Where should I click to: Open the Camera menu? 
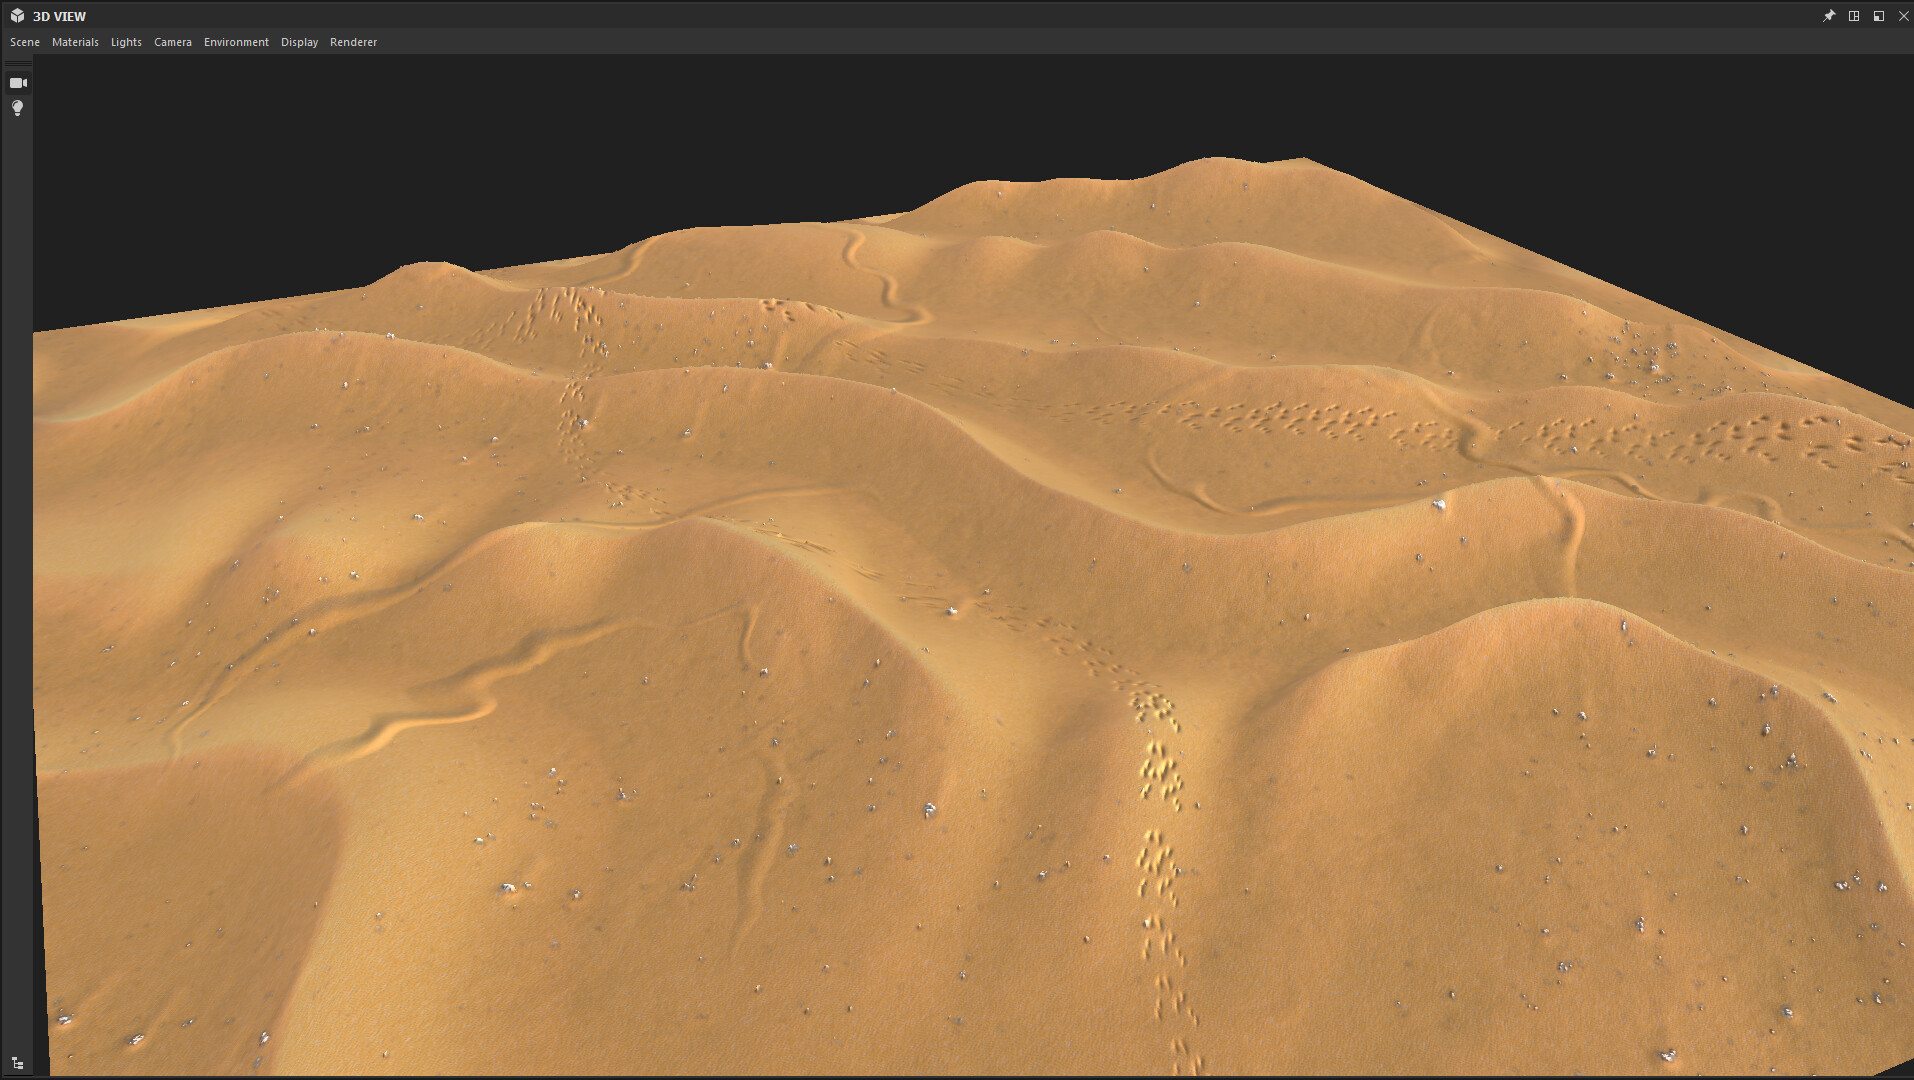coord(172,42)
